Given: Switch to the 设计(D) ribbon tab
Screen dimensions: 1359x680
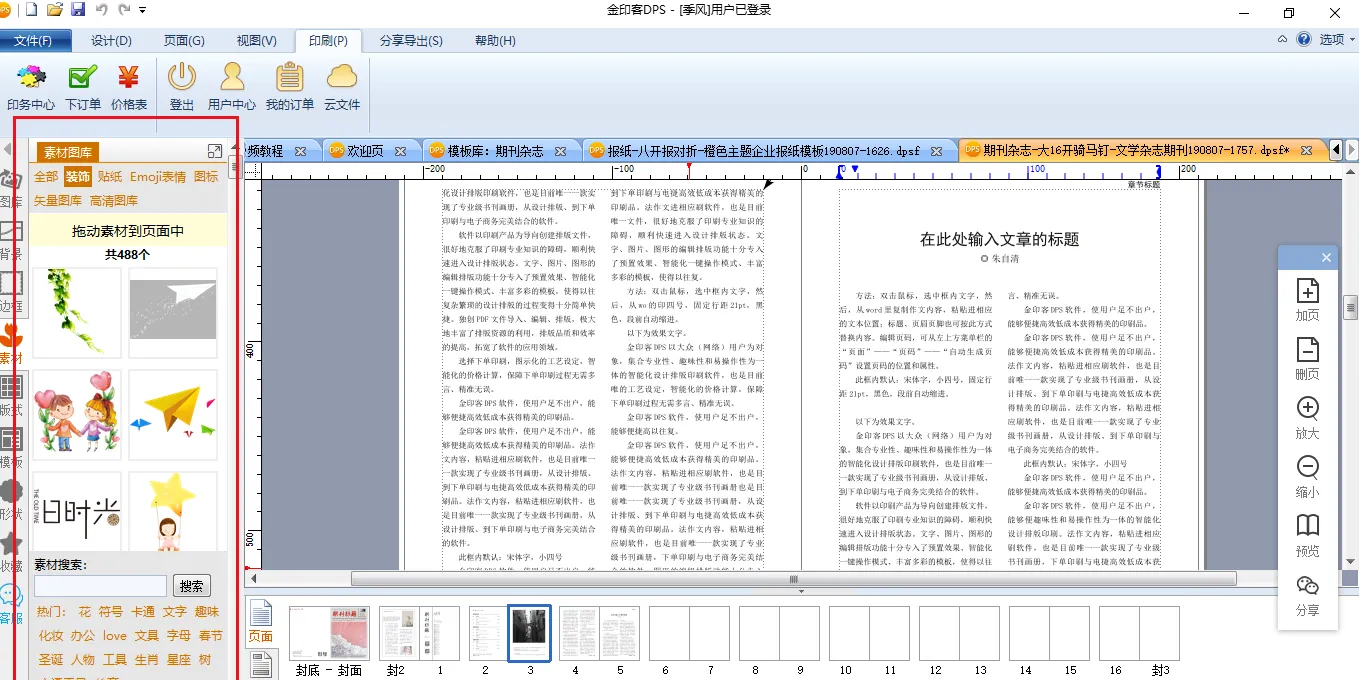Looking at the screenshot, I should coord(111,41).
